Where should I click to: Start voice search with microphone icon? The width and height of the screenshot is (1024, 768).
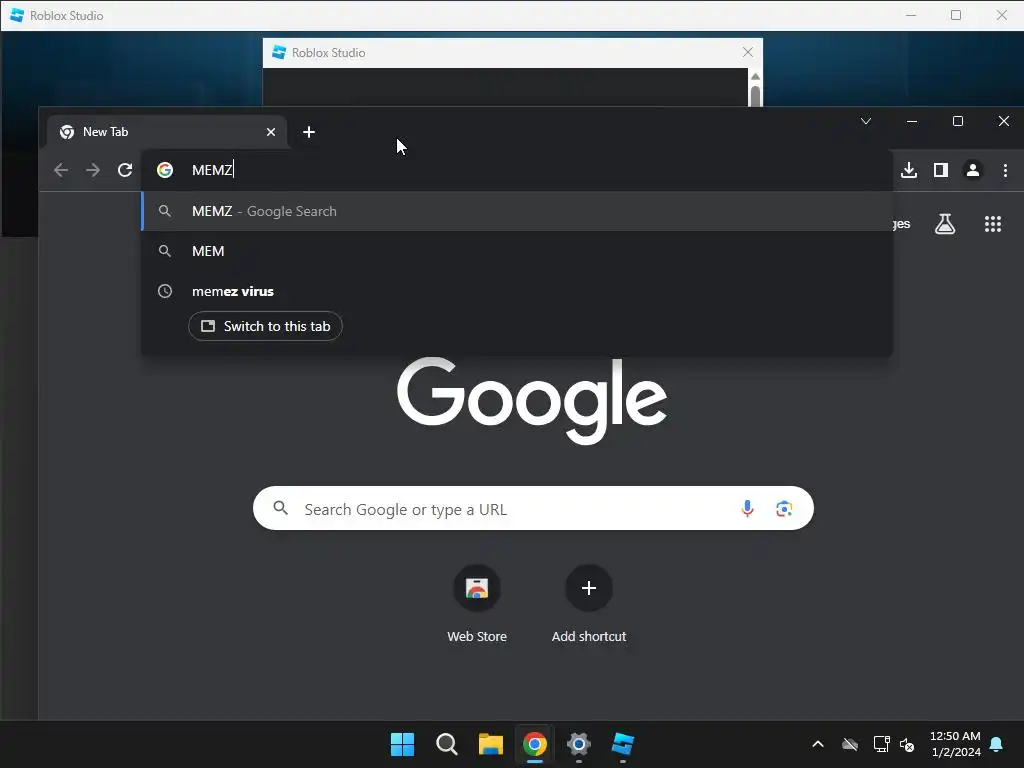[748, 509]
